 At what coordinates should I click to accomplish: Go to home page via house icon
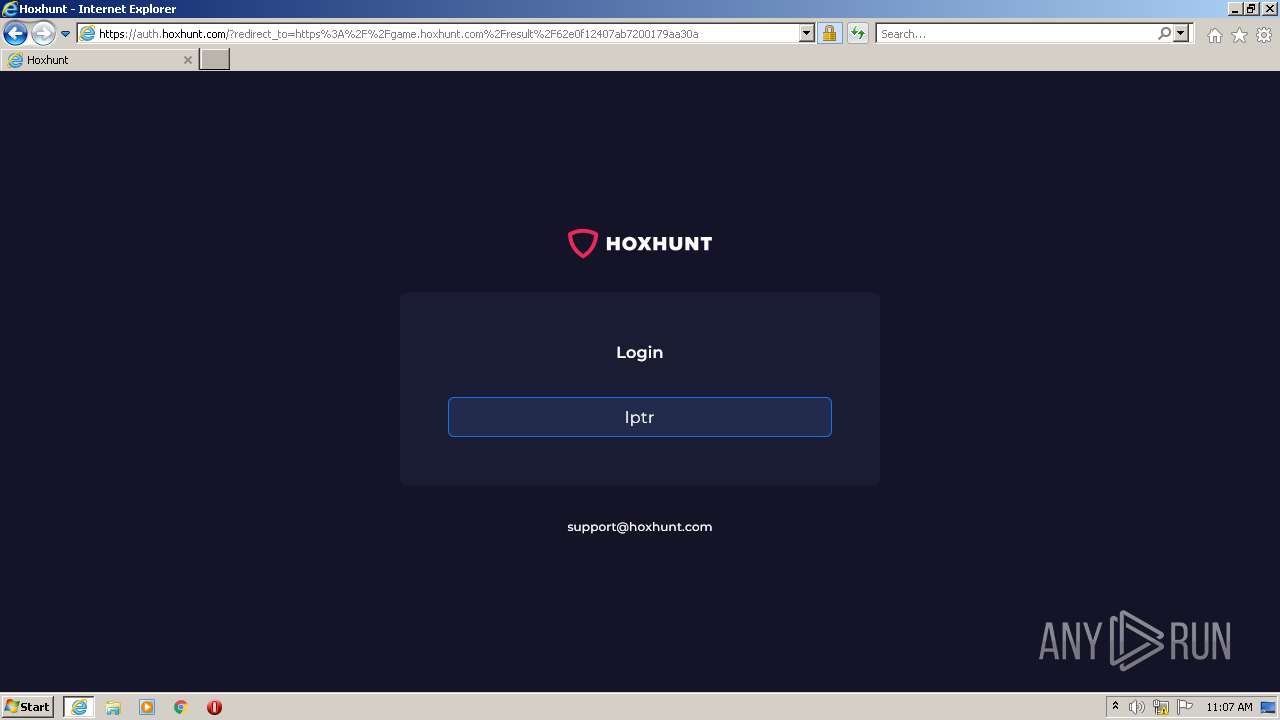(1214, 35)
